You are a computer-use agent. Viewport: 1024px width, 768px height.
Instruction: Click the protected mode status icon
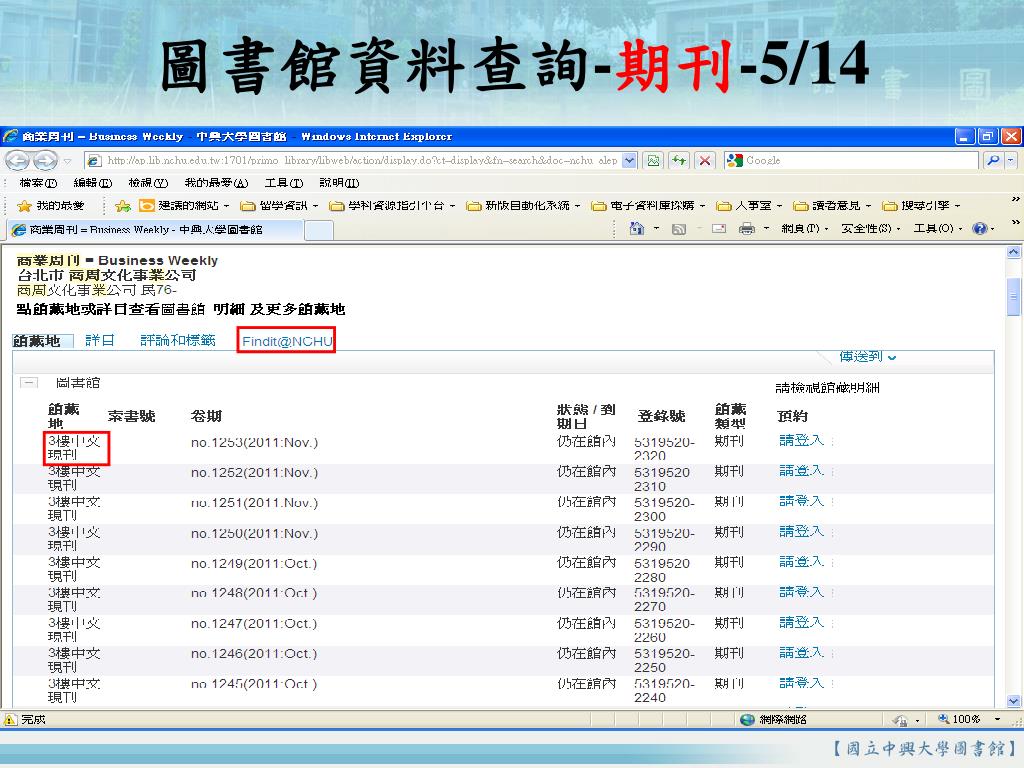(900, 720)
